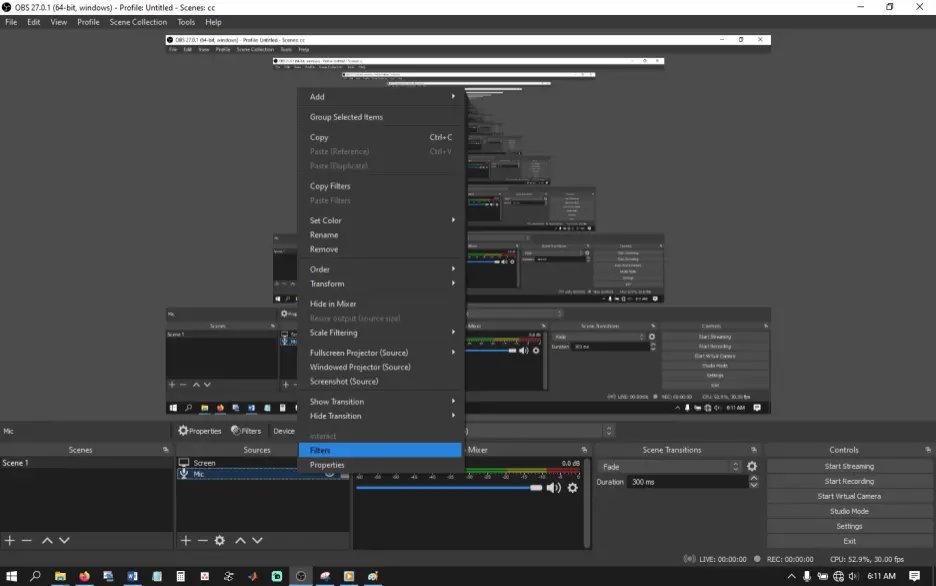Open File Explorer from taskbar

[60, 576]
